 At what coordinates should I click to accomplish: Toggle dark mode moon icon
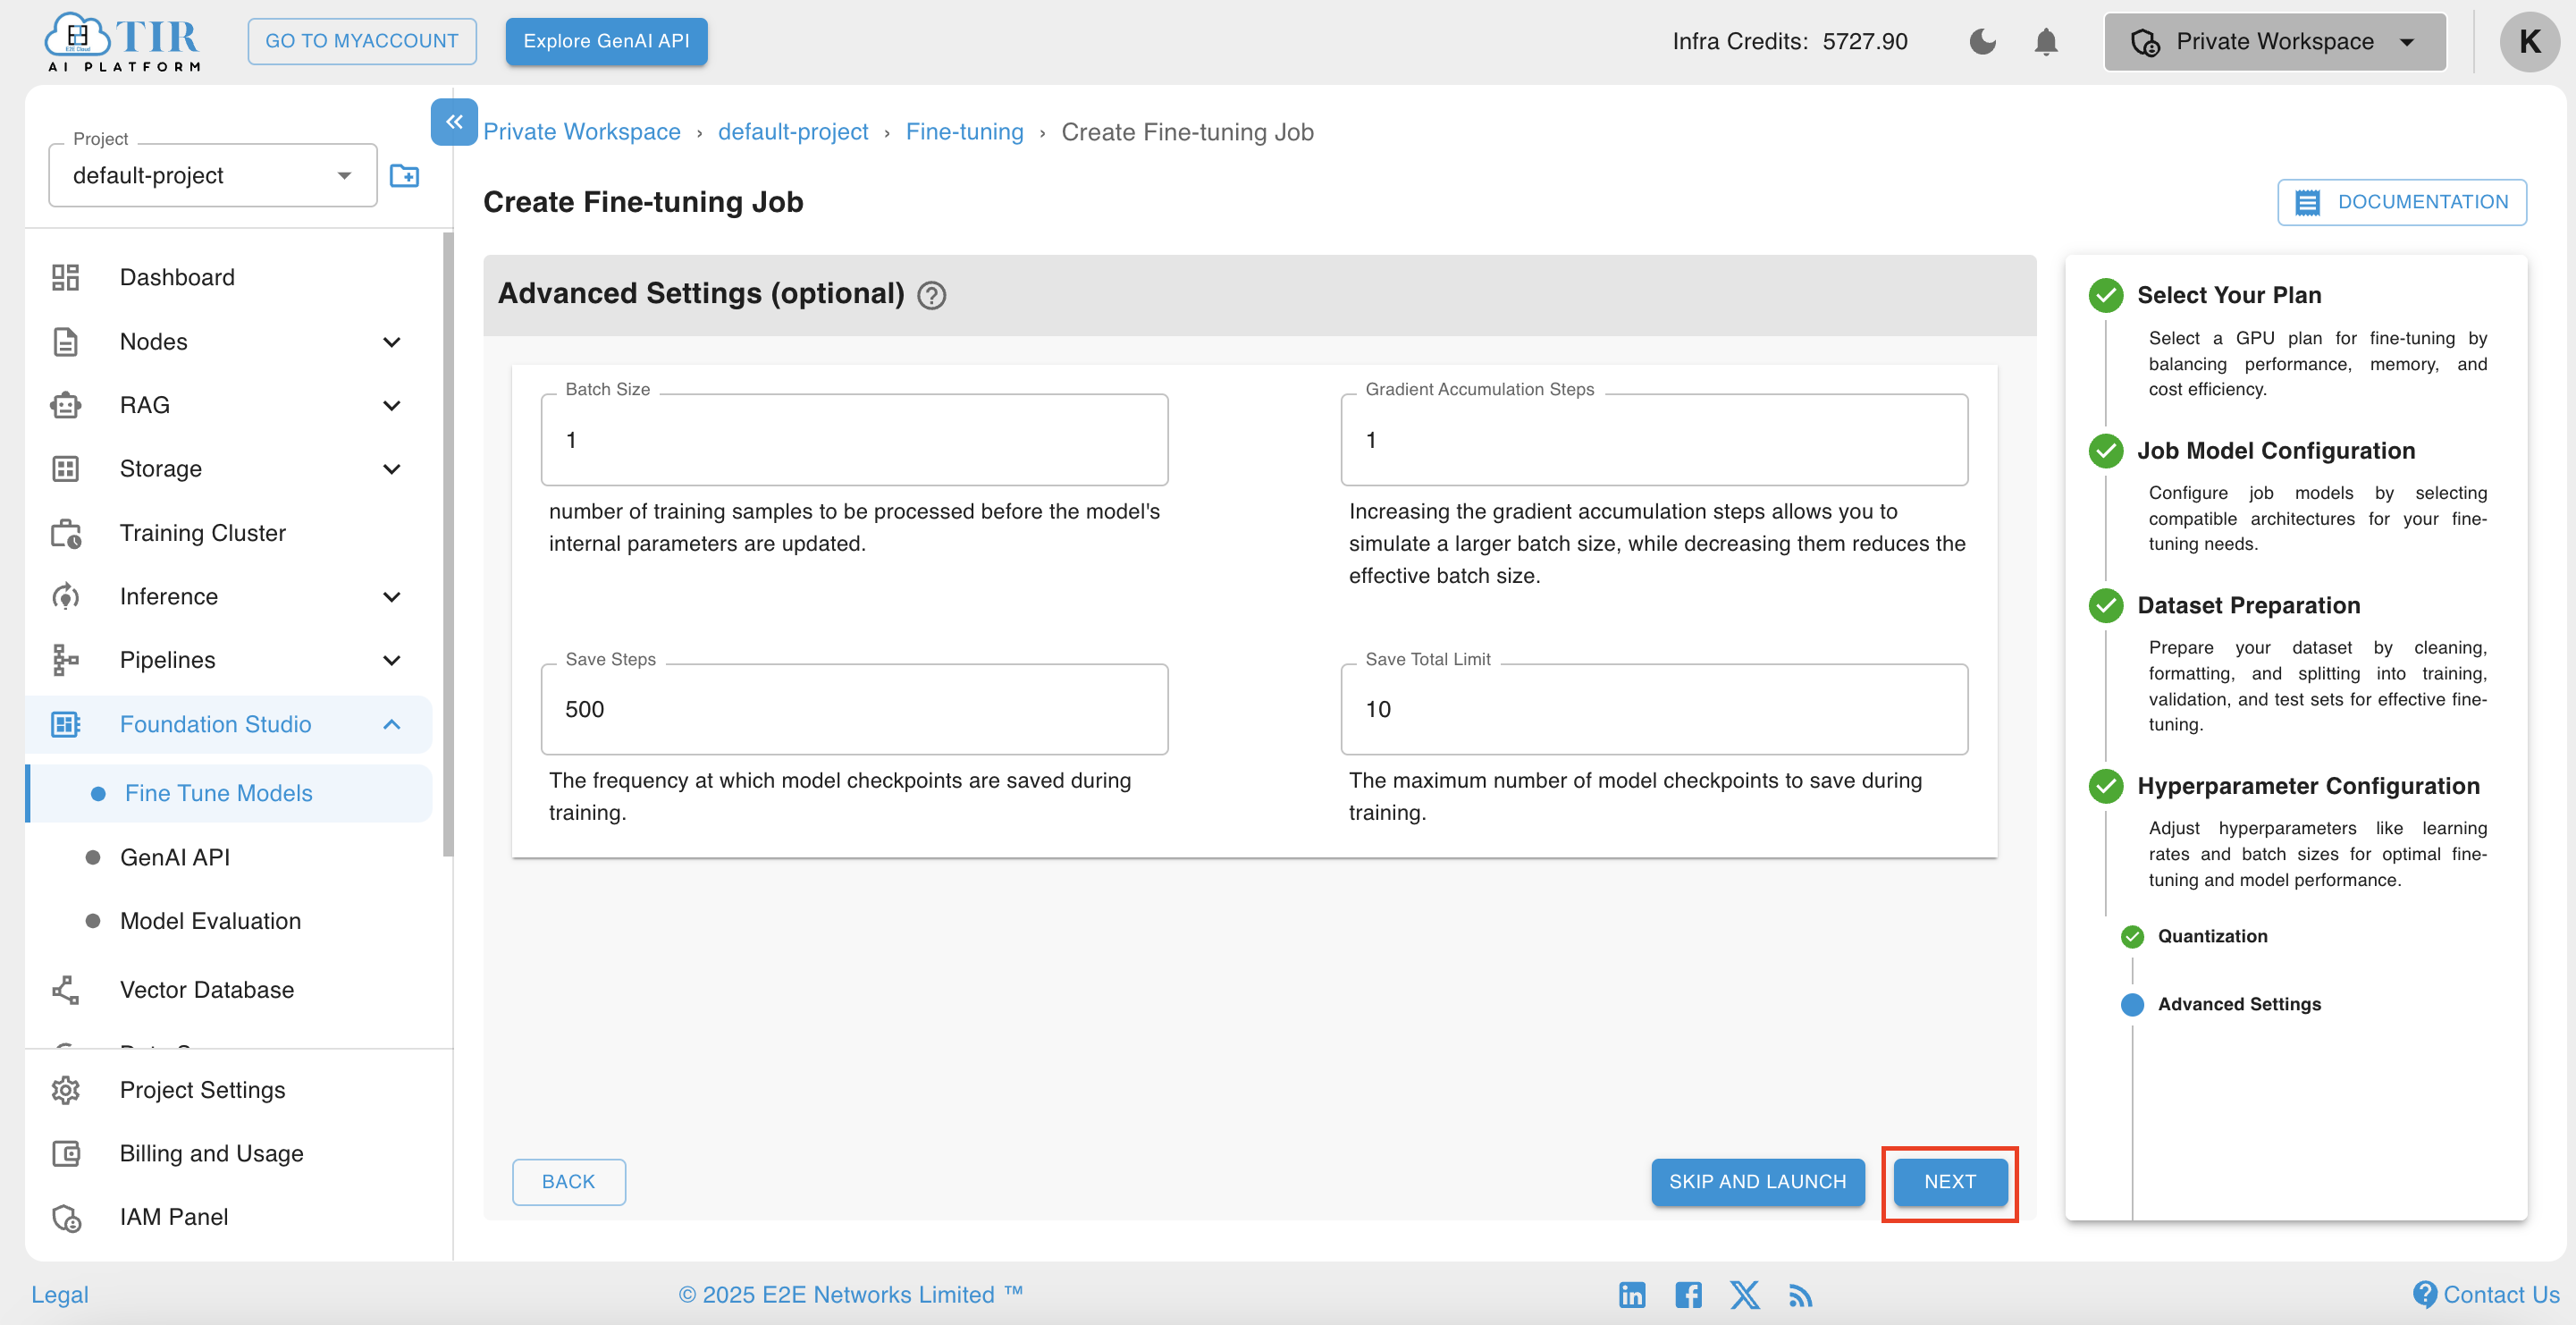(1982, 42)
